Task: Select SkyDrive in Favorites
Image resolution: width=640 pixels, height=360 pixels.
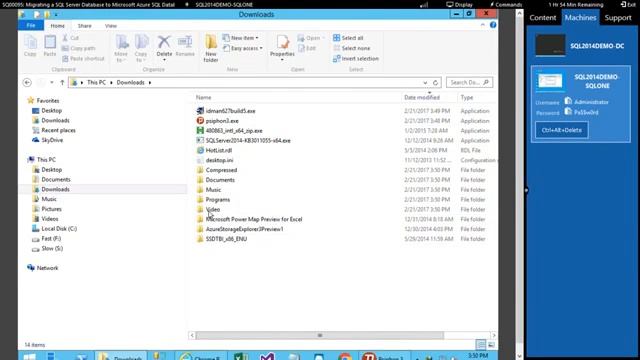Action: (52, 140)
